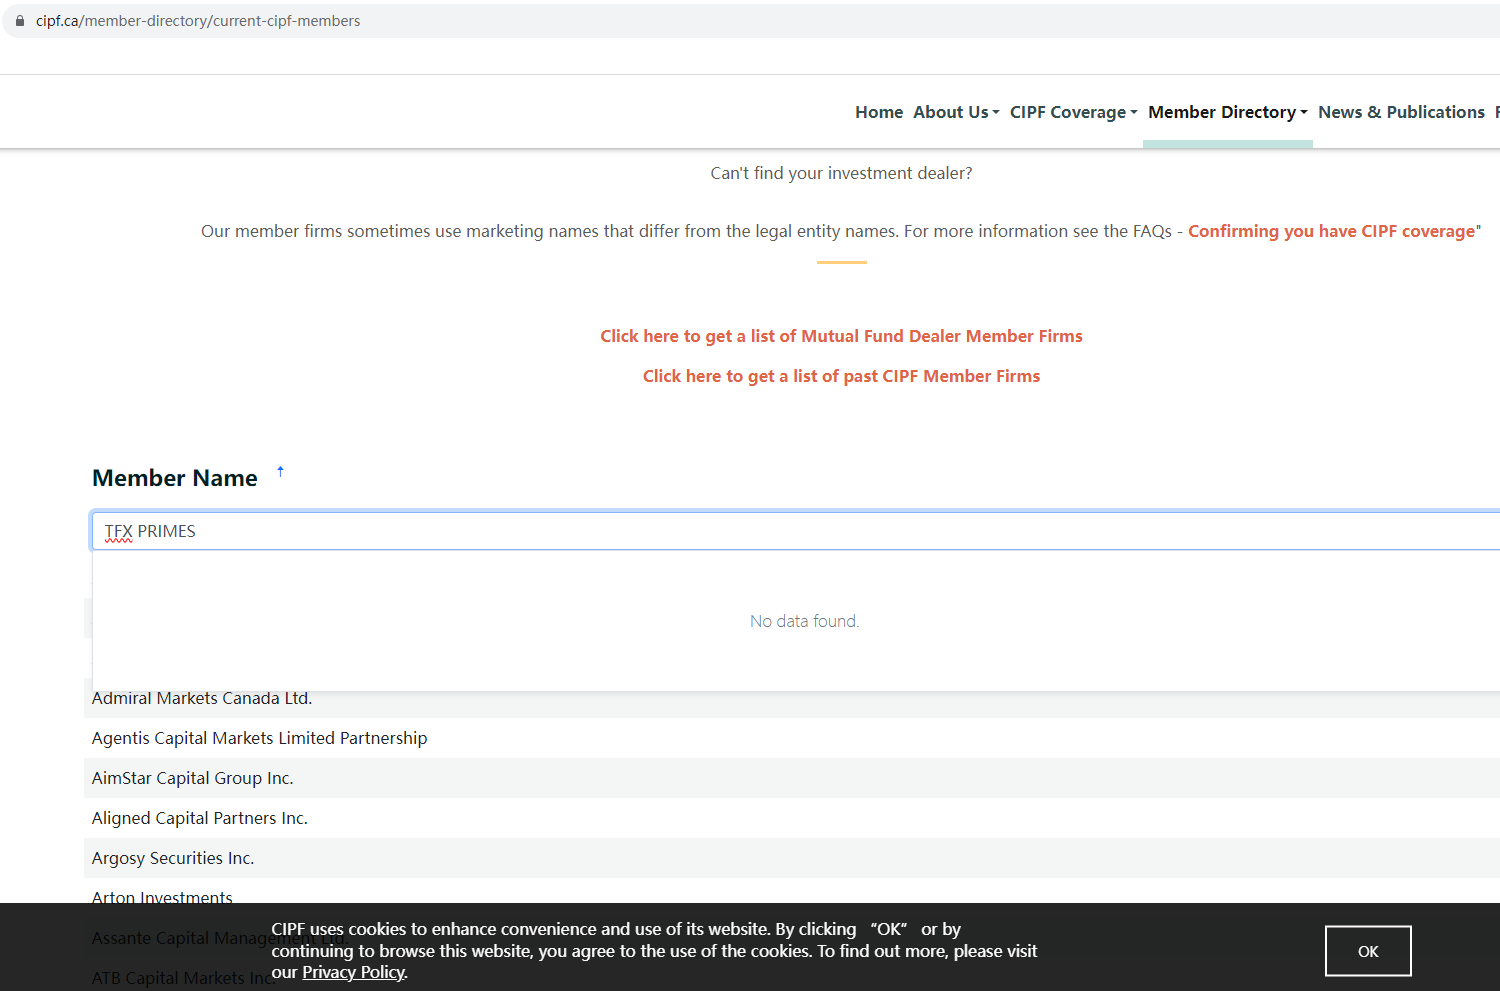The image size is (1500, 991).
Task: Select Aligned Capital Partners Inc. row
Action: (792, 818)
